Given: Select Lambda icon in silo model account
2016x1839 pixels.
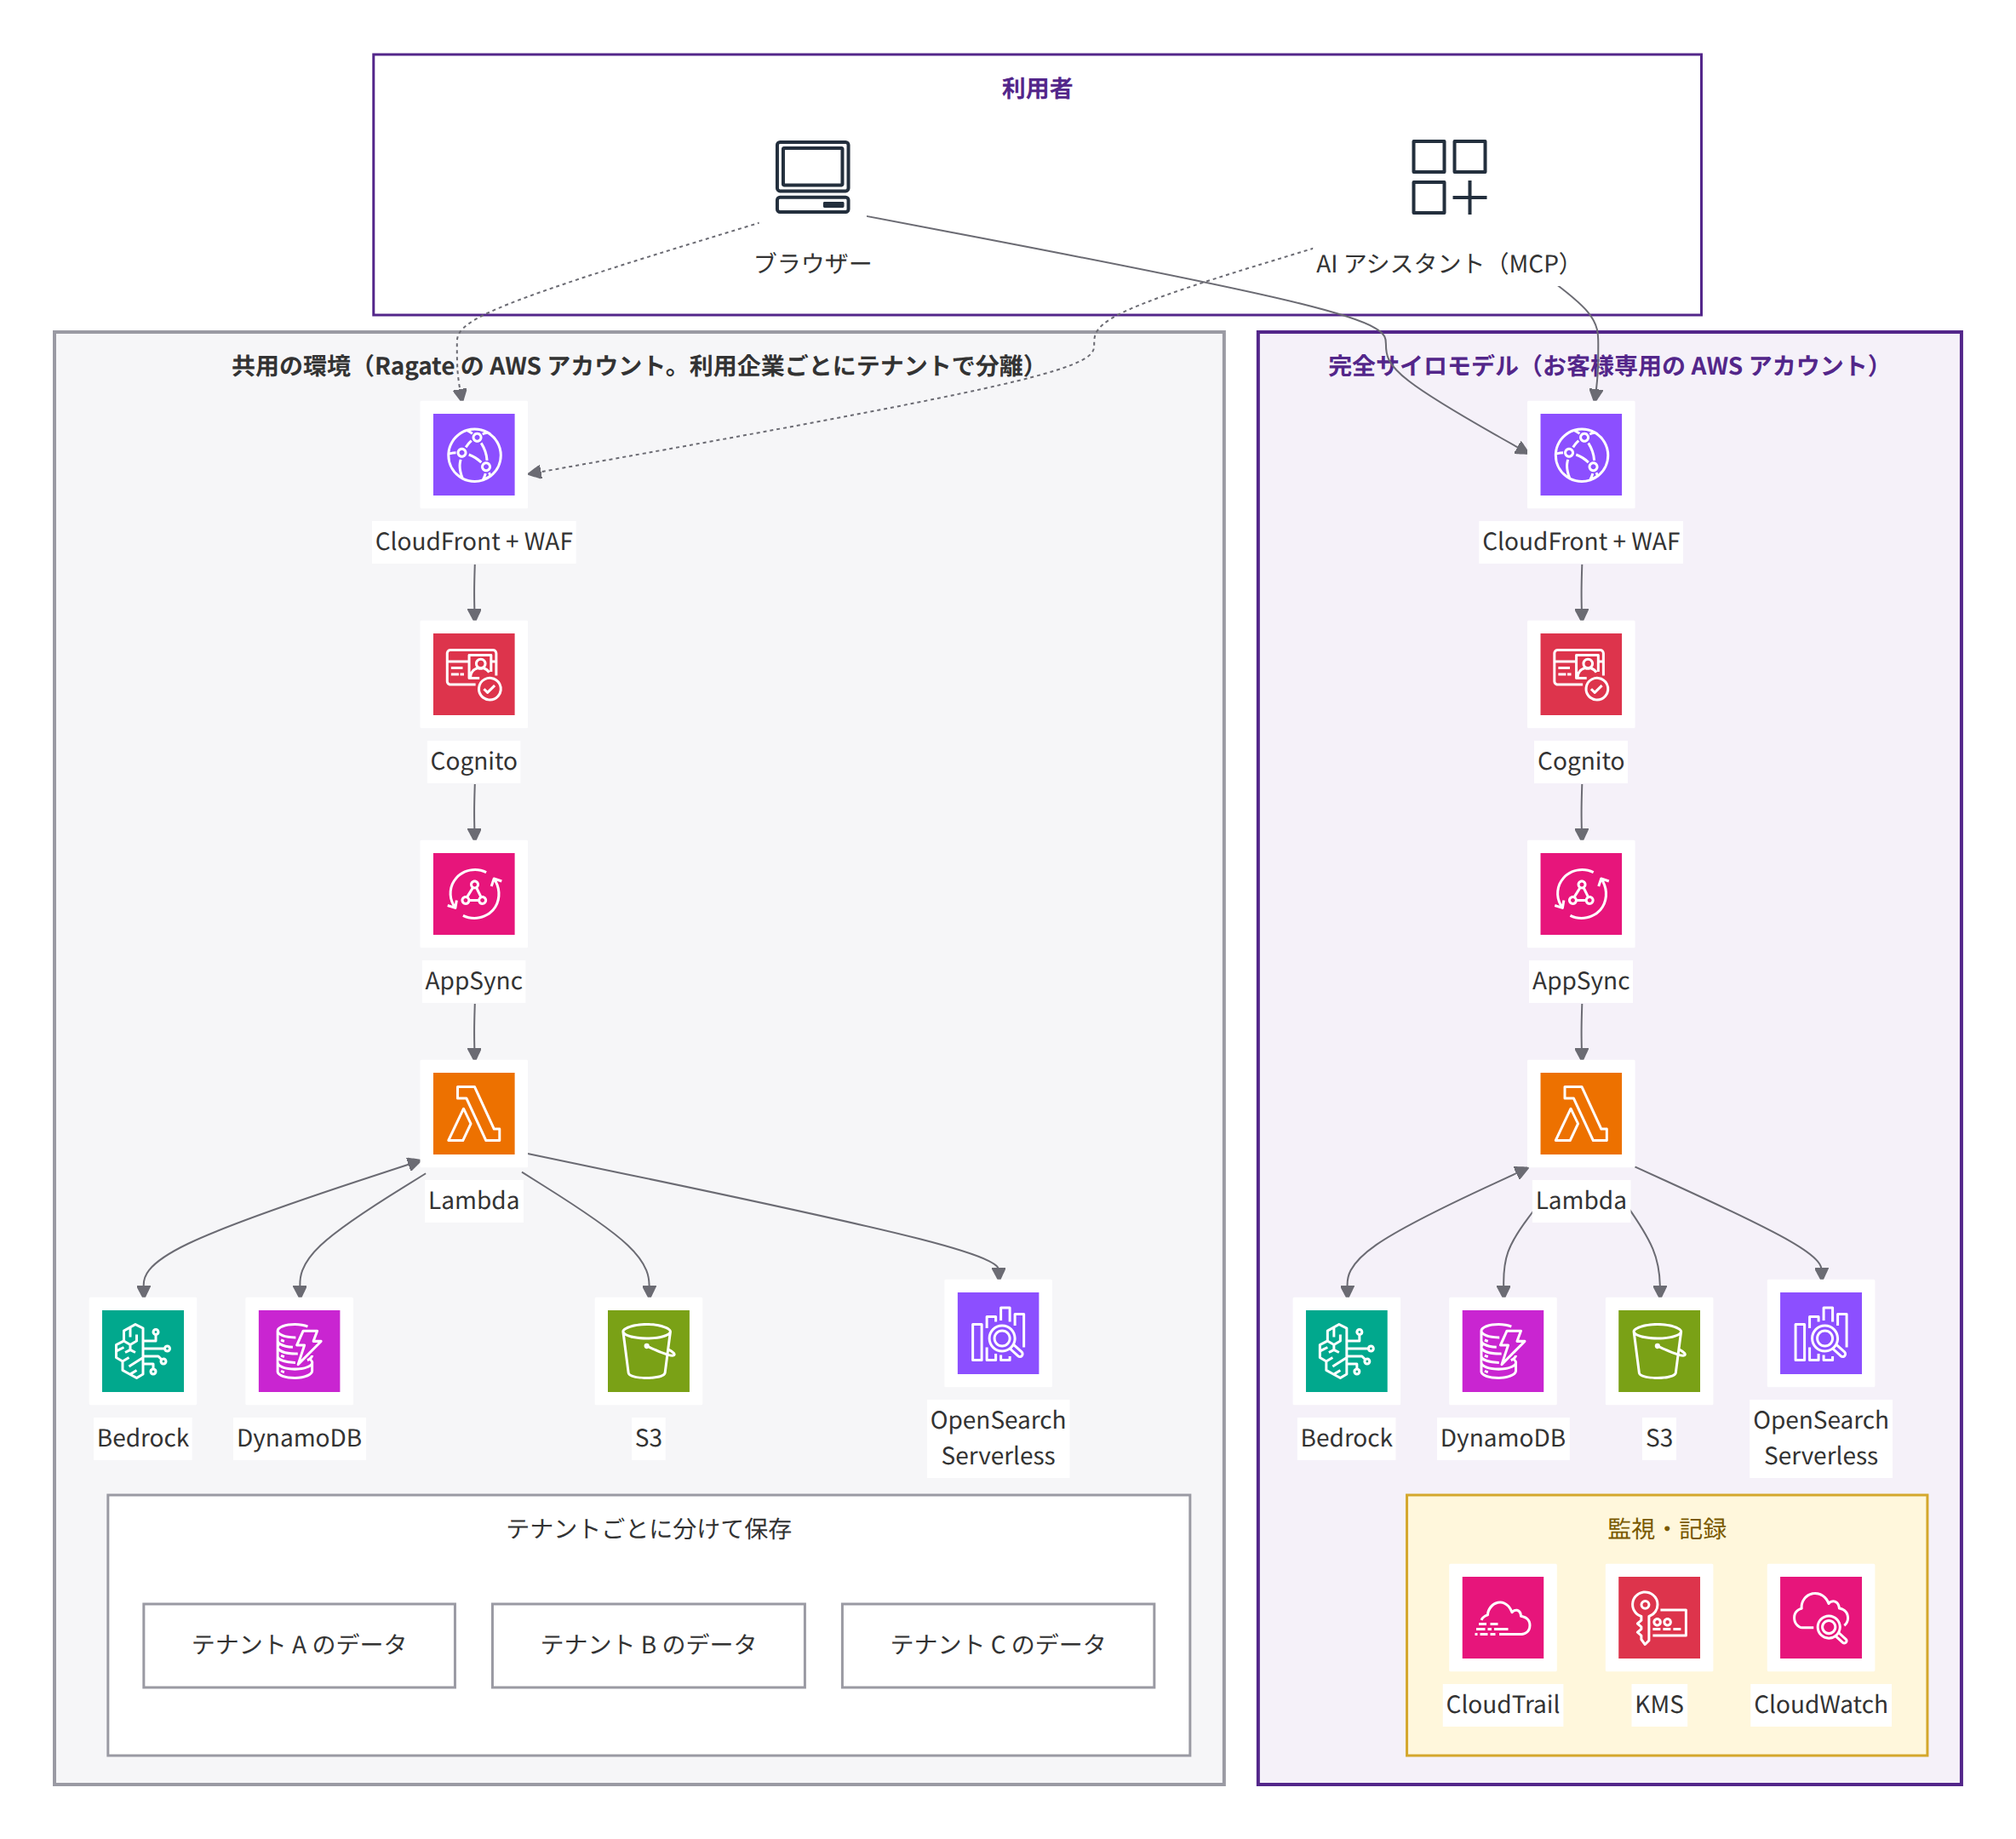Looking at the screenshot, I should (x=1580, y=1114).
